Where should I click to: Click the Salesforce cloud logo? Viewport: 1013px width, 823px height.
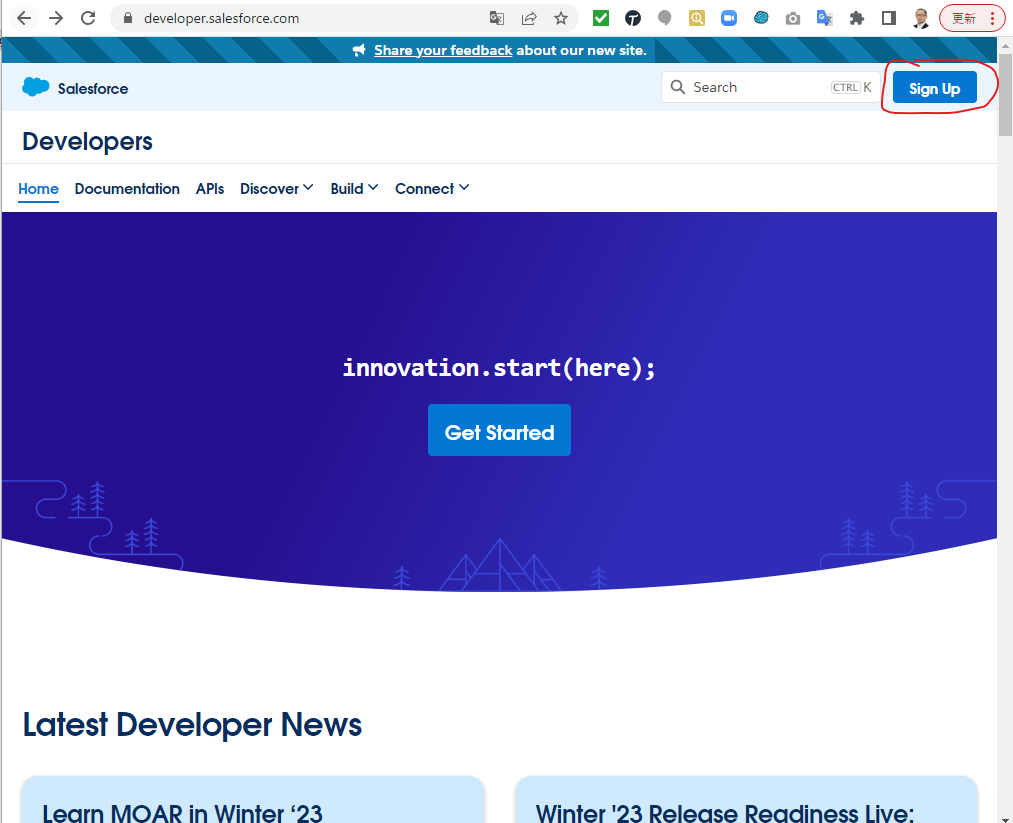[36, 88]
